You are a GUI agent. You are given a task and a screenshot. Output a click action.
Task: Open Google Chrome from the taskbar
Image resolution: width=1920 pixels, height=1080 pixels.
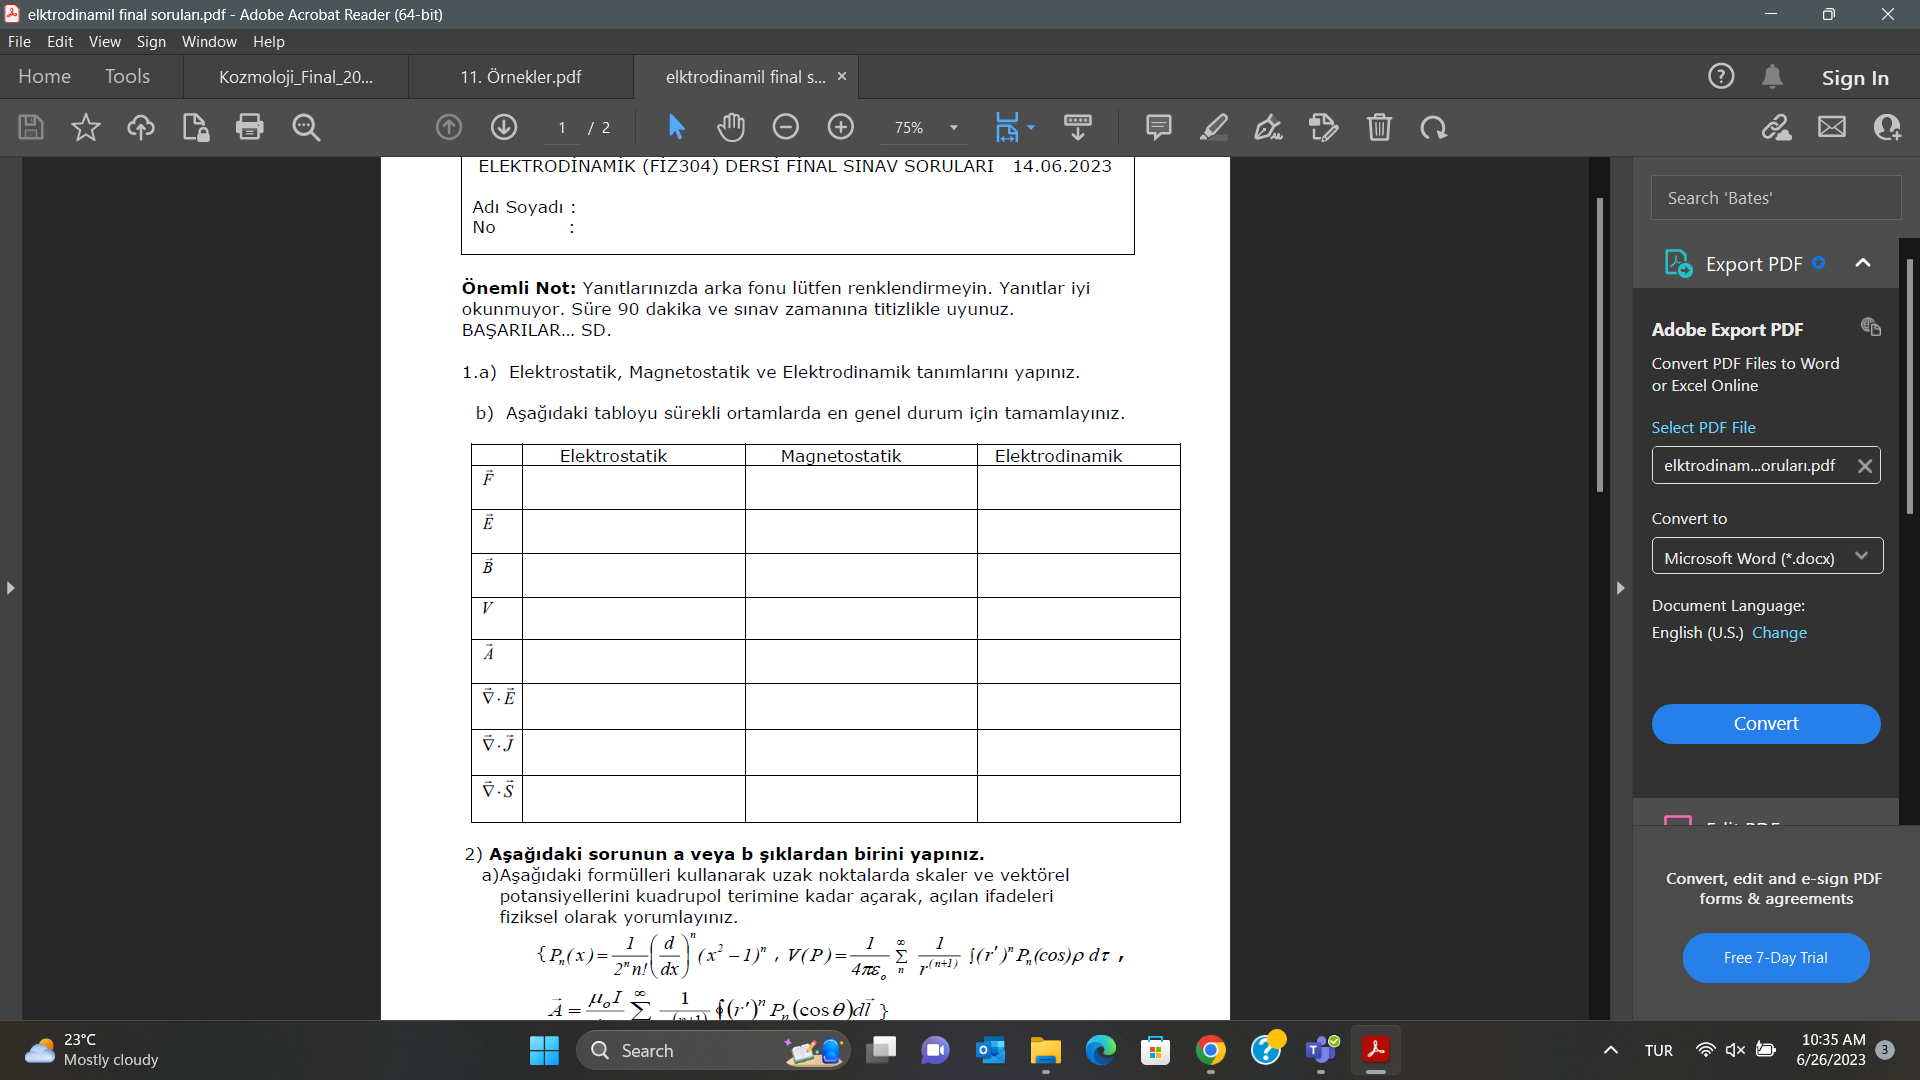pos(1210,1050)
